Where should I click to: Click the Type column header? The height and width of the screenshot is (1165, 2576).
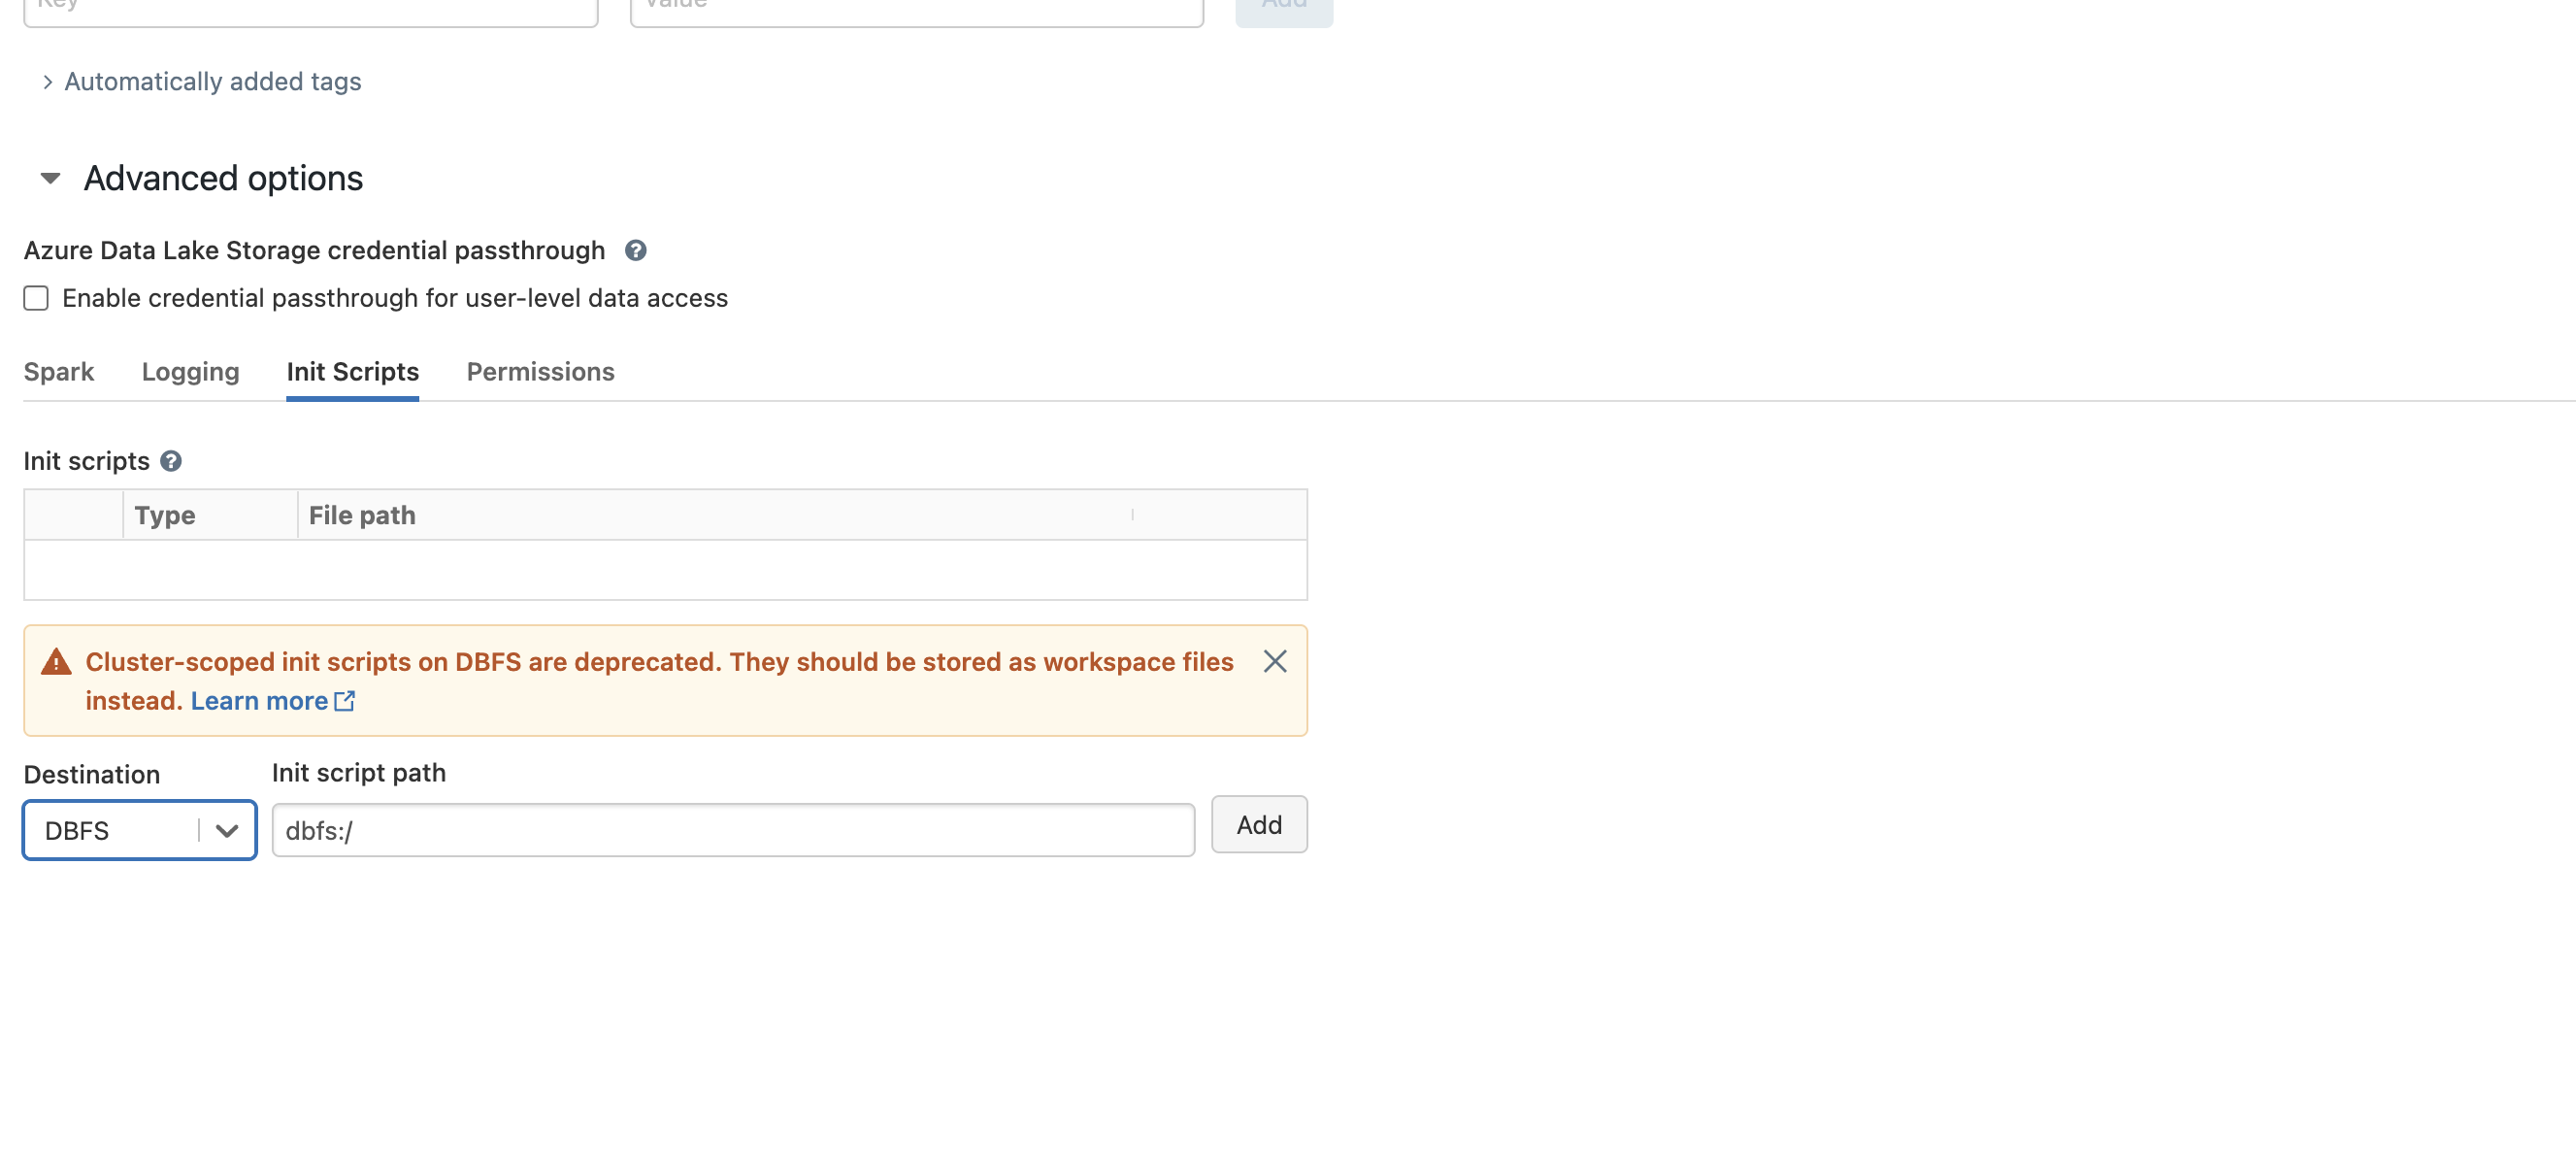[x=165, y=515]
